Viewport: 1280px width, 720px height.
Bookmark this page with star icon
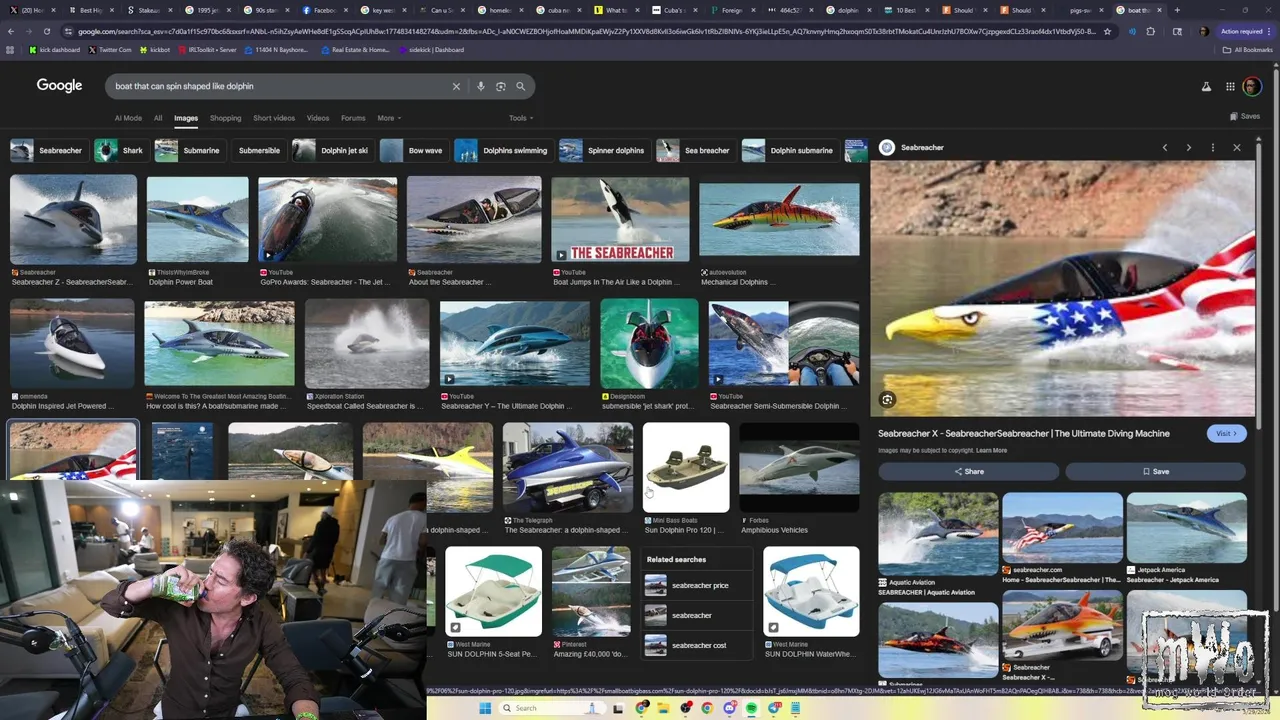pos(1107,31)
